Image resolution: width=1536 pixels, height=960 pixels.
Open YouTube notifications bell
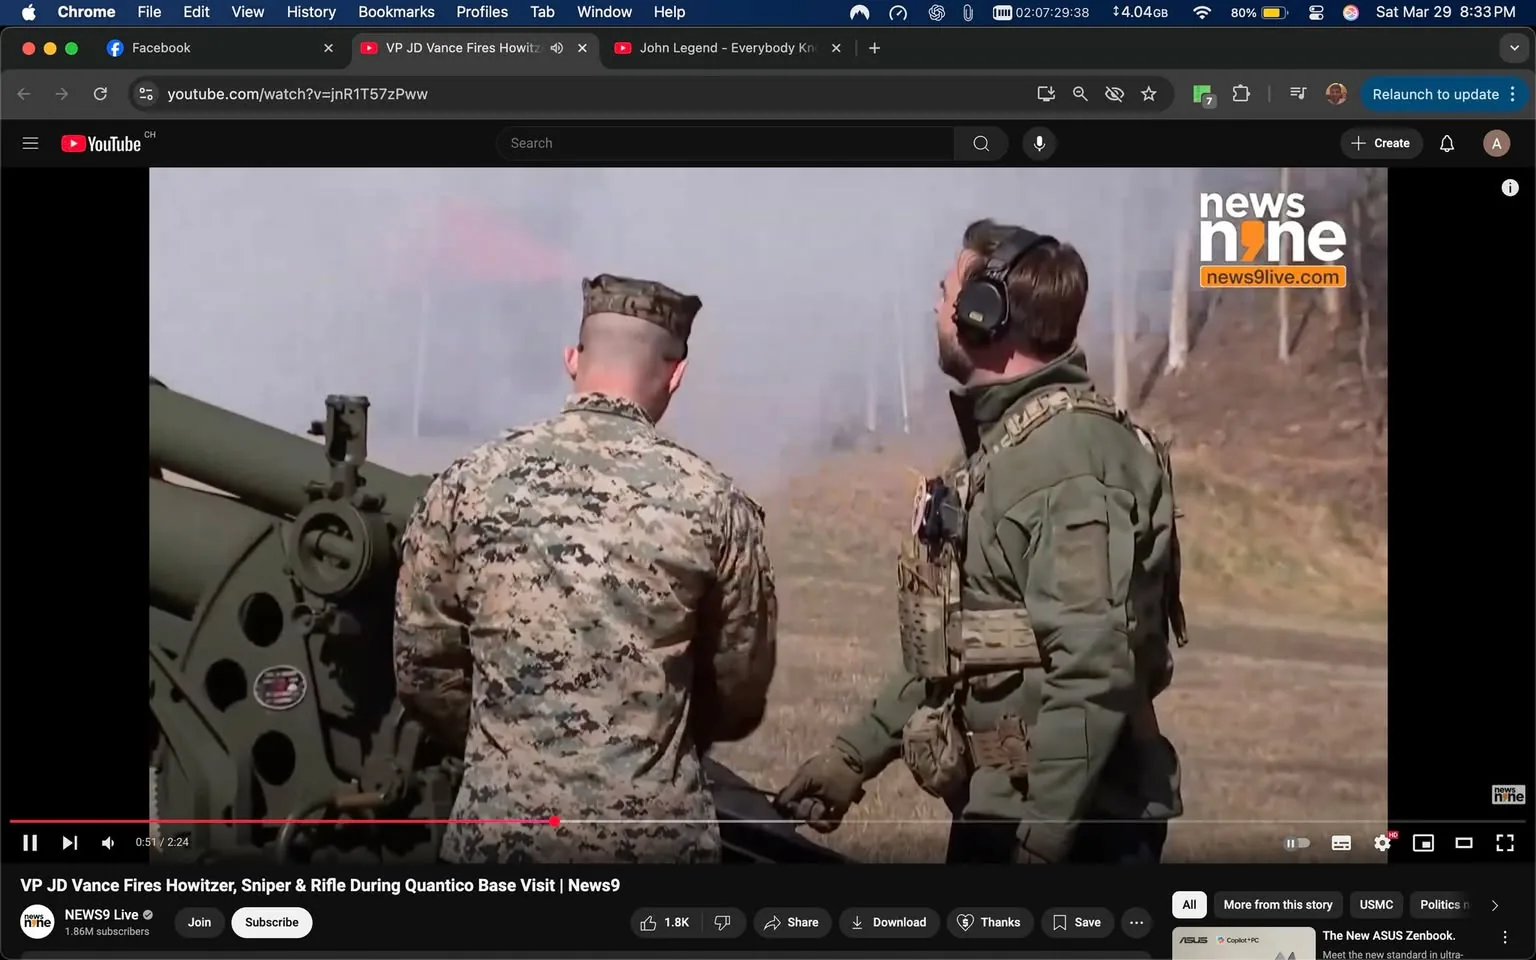click(x=1446, y=143)
